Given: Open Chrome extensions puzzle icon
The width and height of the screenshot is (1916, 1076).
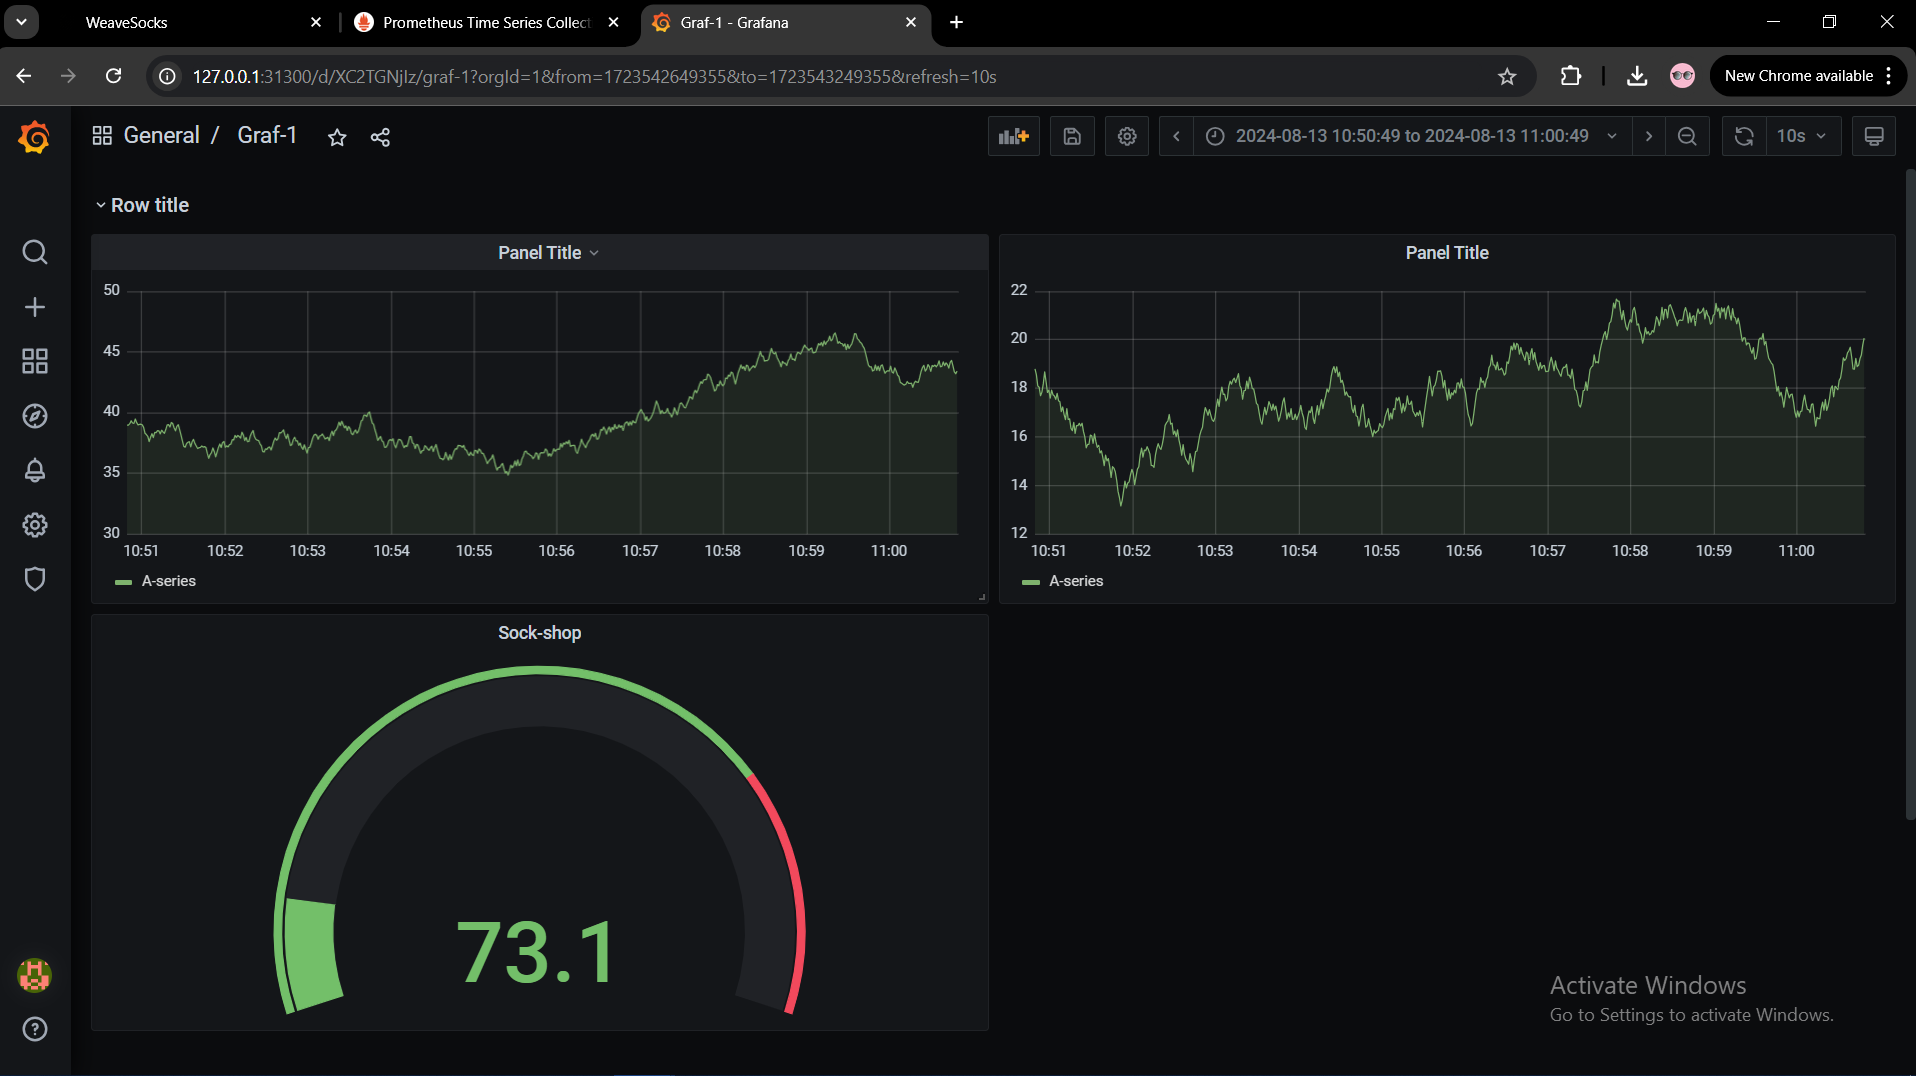Looking at the screenshot, I should [1571, 76].
